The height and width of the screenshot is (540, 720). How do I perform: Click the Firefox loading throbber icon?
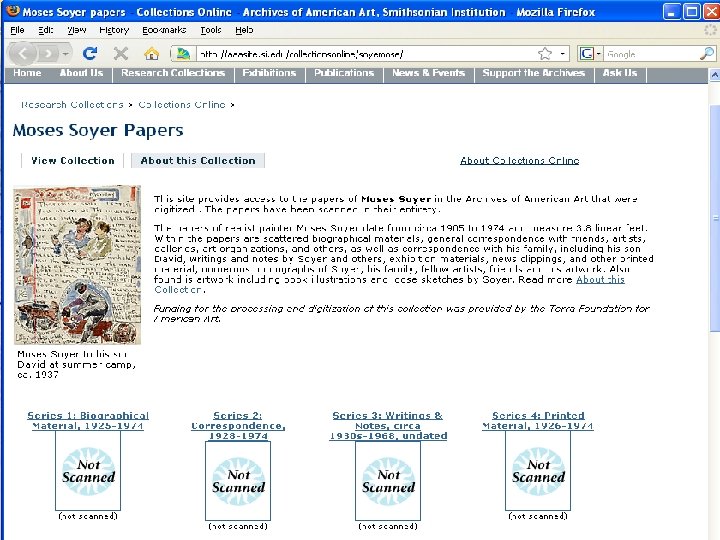(x=710, y=30)
